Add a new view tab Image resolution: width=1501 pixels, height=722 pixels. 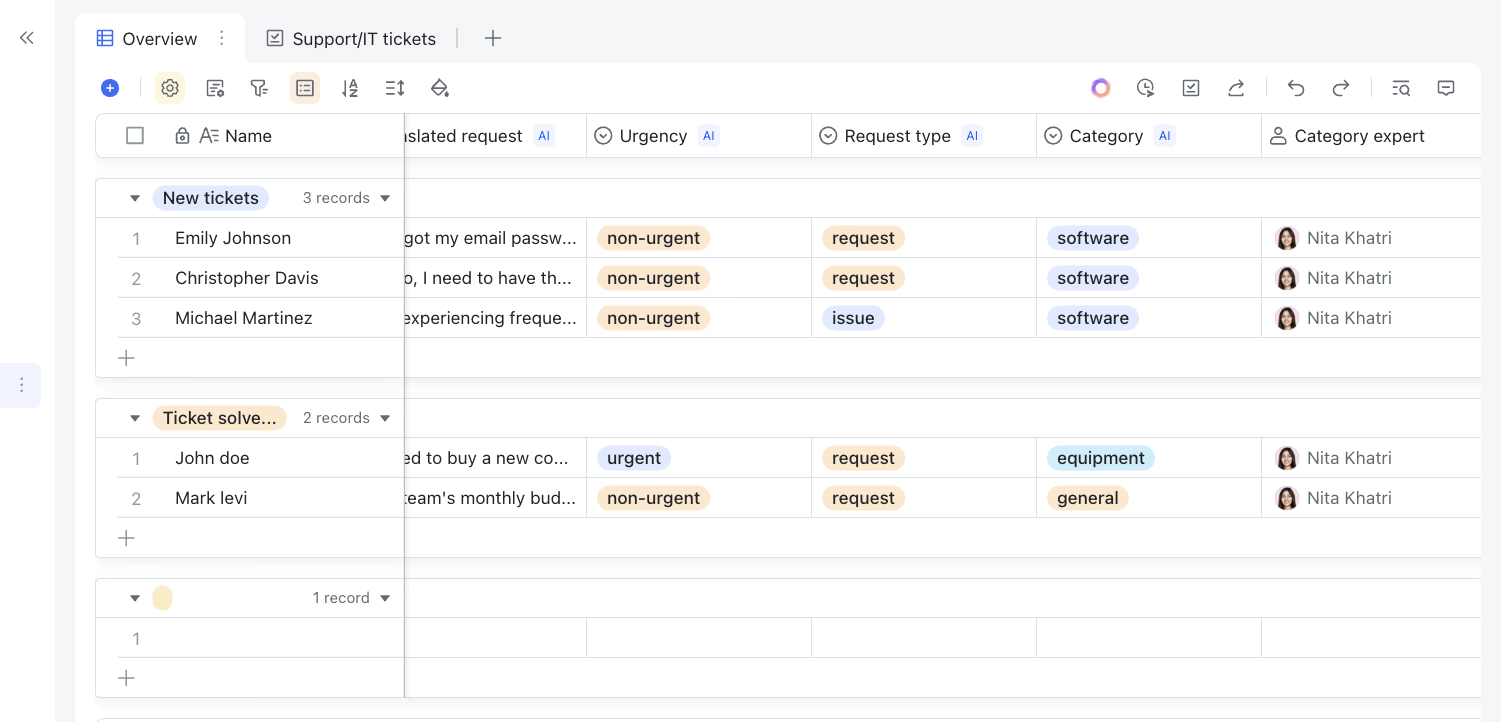pyautogui.click(x=492, y=39)
